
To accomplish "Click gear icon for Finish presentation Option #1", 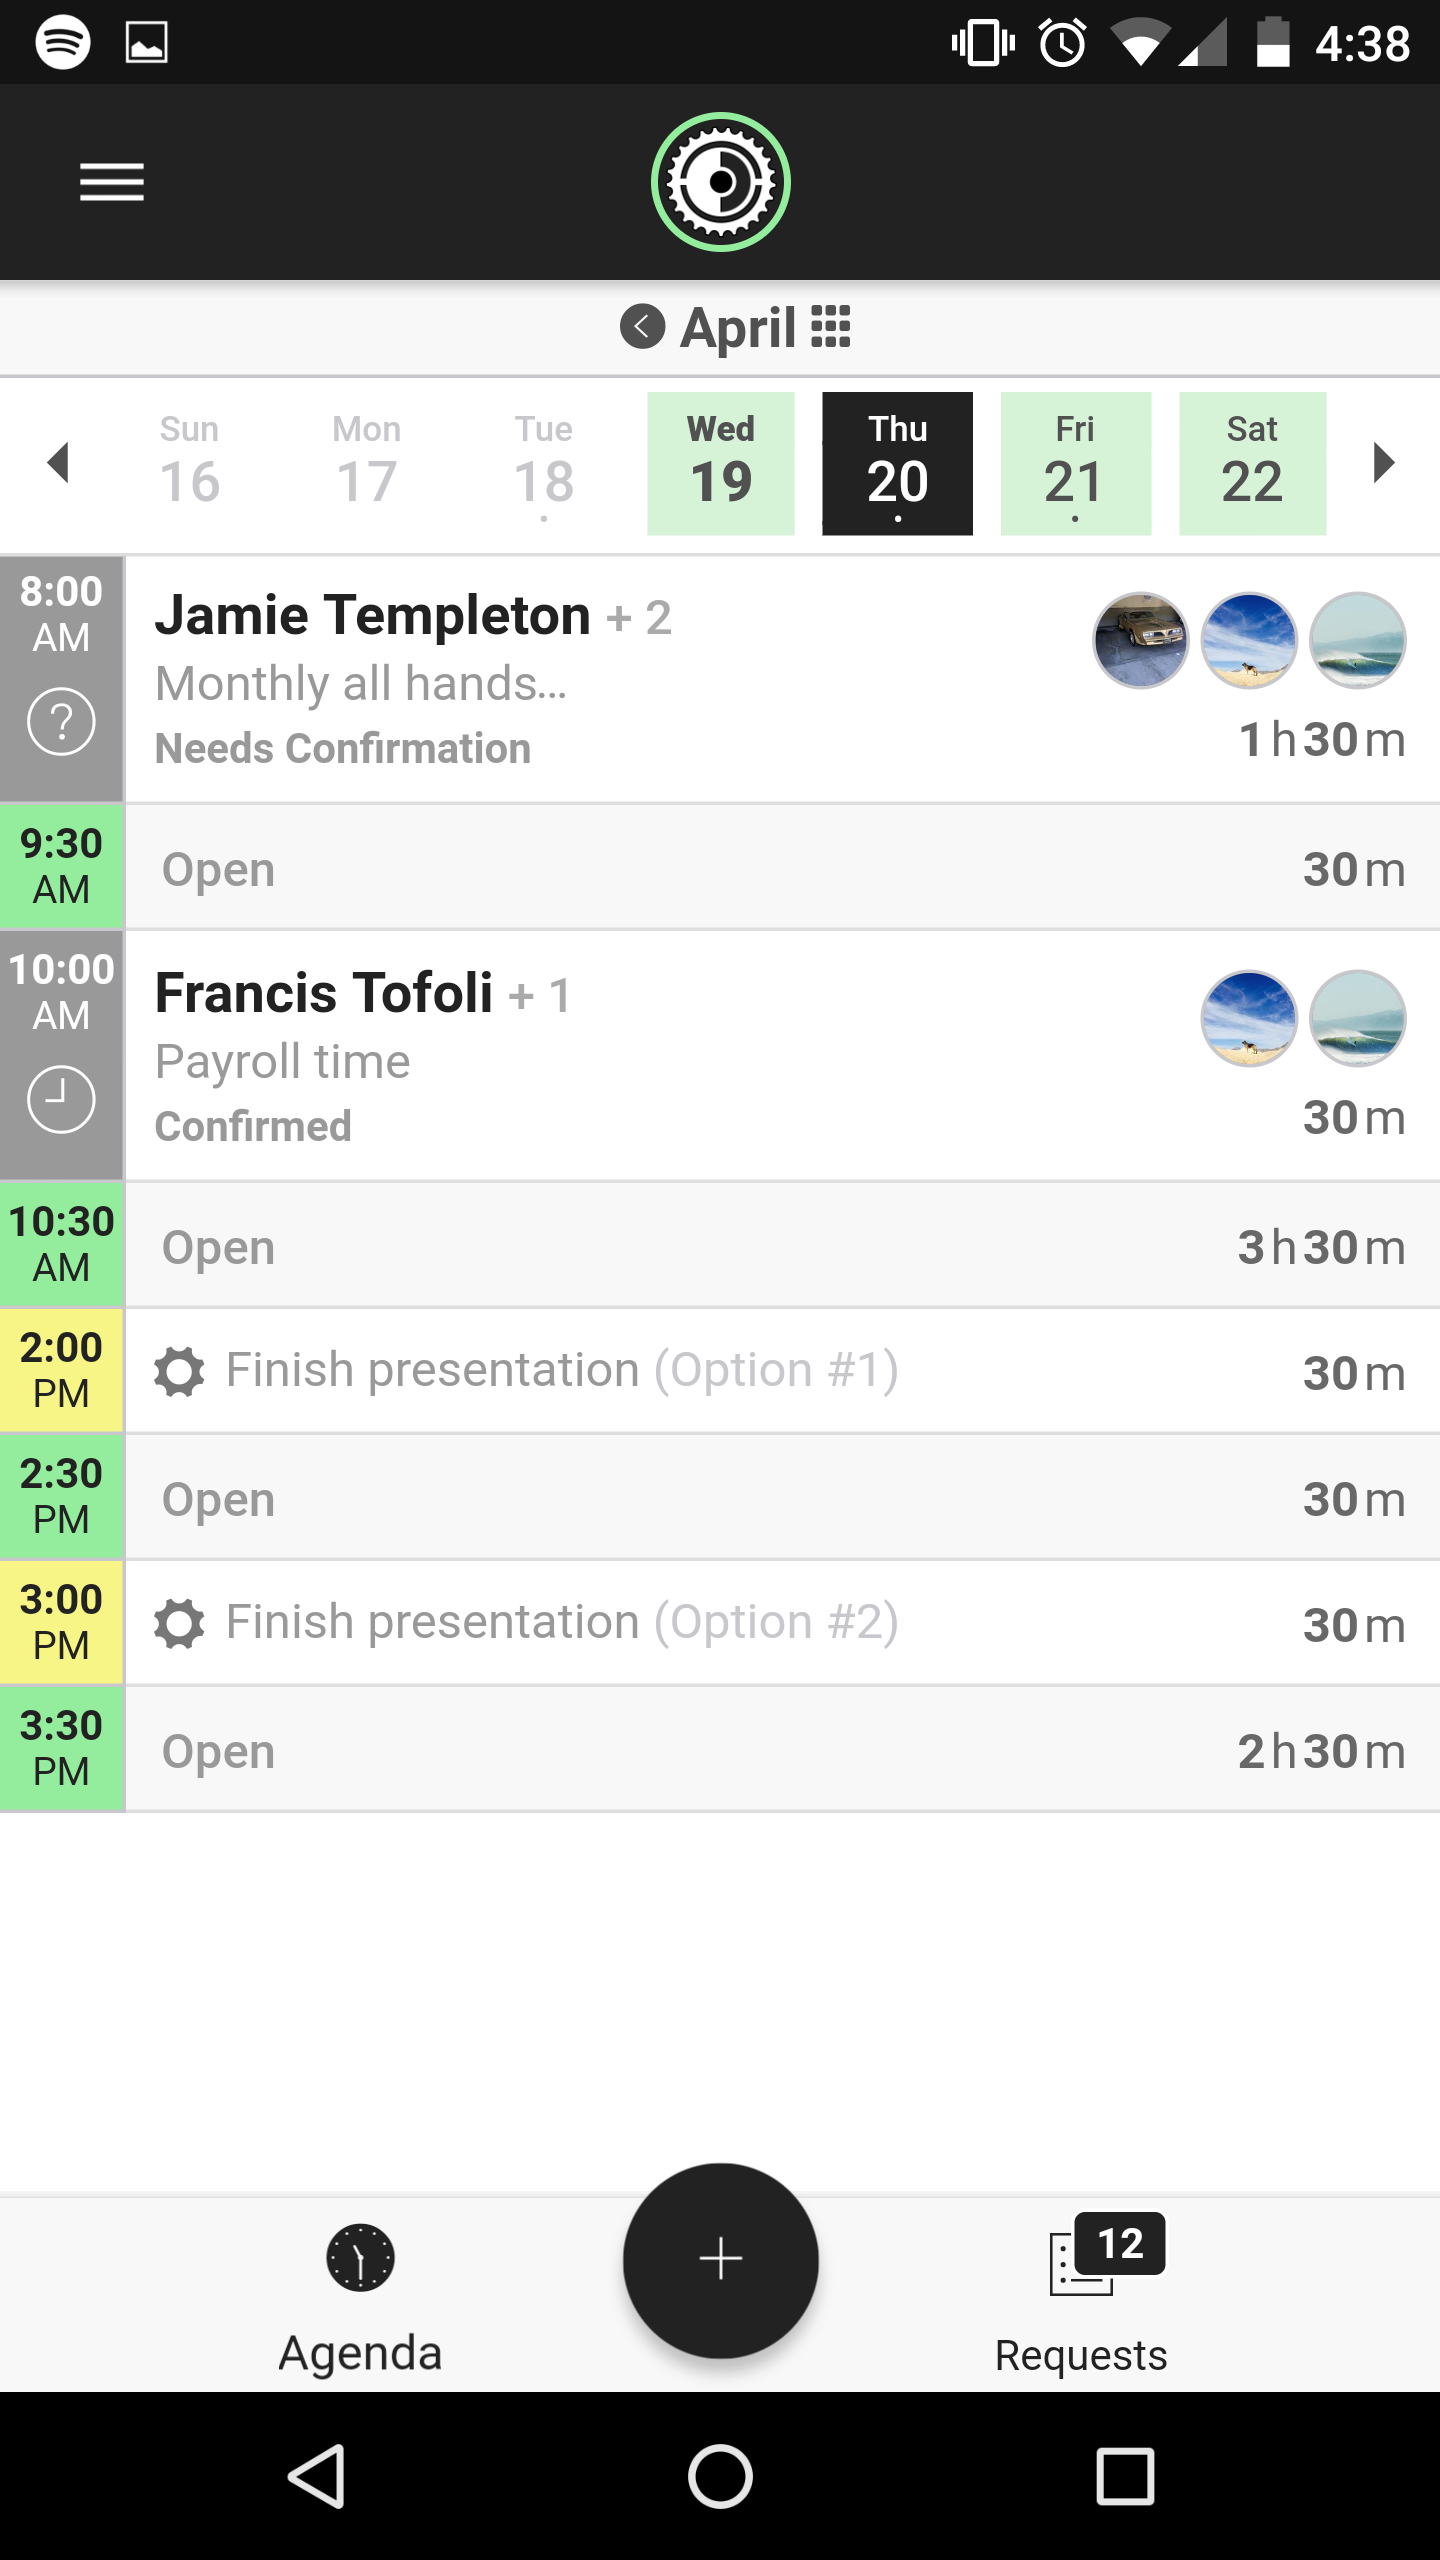I will [180, 1371].
